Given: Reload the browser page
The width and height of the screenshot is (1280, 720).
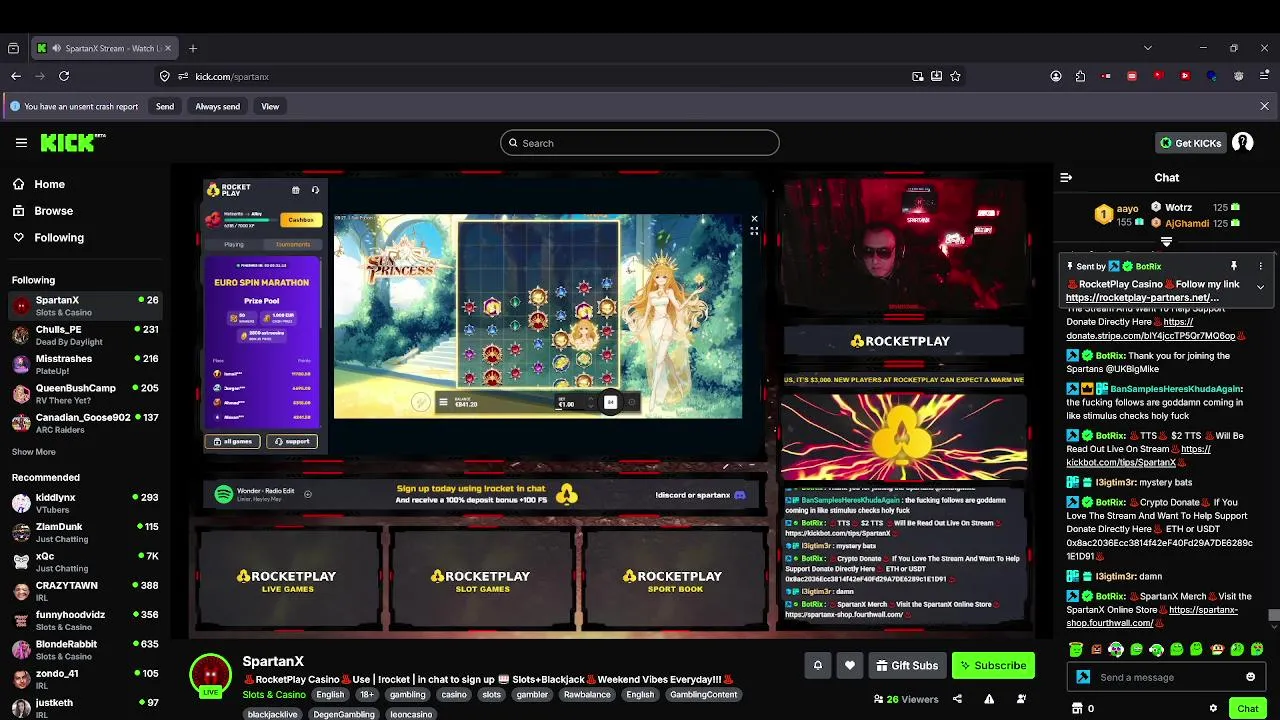Looking at the screenshot, I should [64, 76].
